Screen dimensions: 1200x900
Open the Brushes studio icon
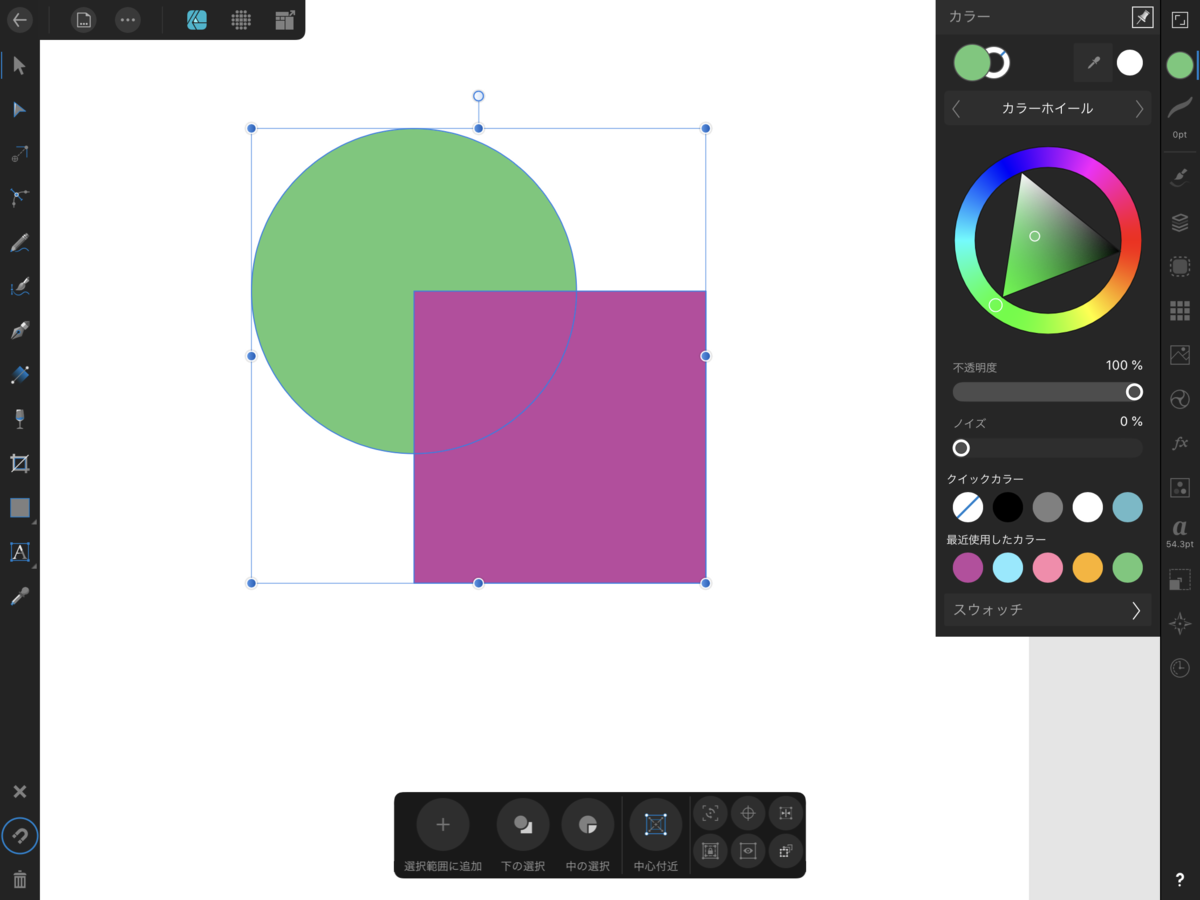[1180, 177]
